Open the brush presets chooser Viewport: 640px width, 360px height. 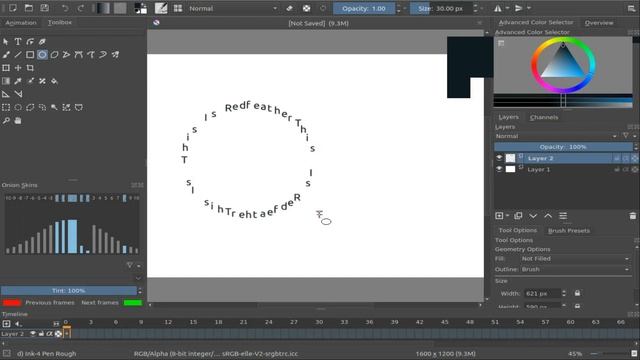(178, 8)
